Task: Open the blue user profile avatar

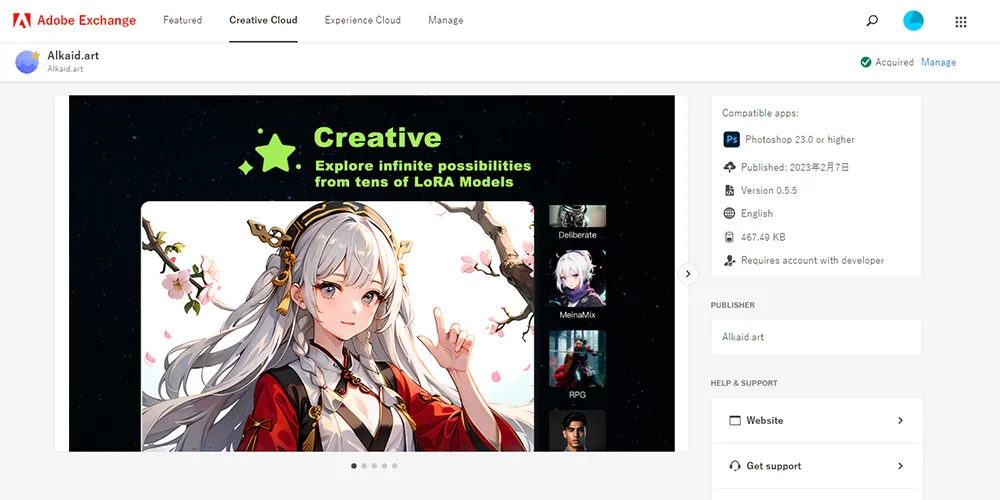Action: (x=913, y=21)
